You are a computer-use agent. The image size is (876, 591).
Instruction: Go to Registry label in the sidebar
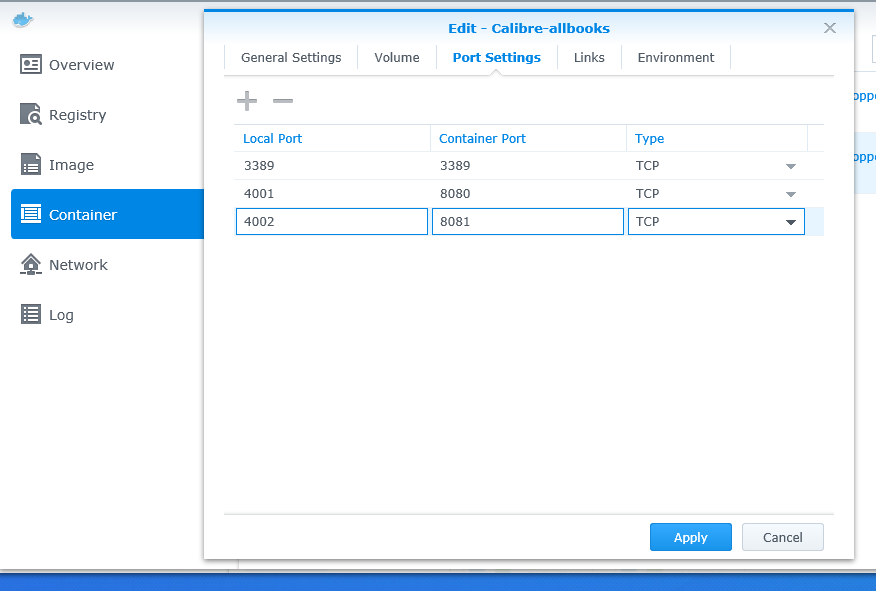[x=78, y=115]
